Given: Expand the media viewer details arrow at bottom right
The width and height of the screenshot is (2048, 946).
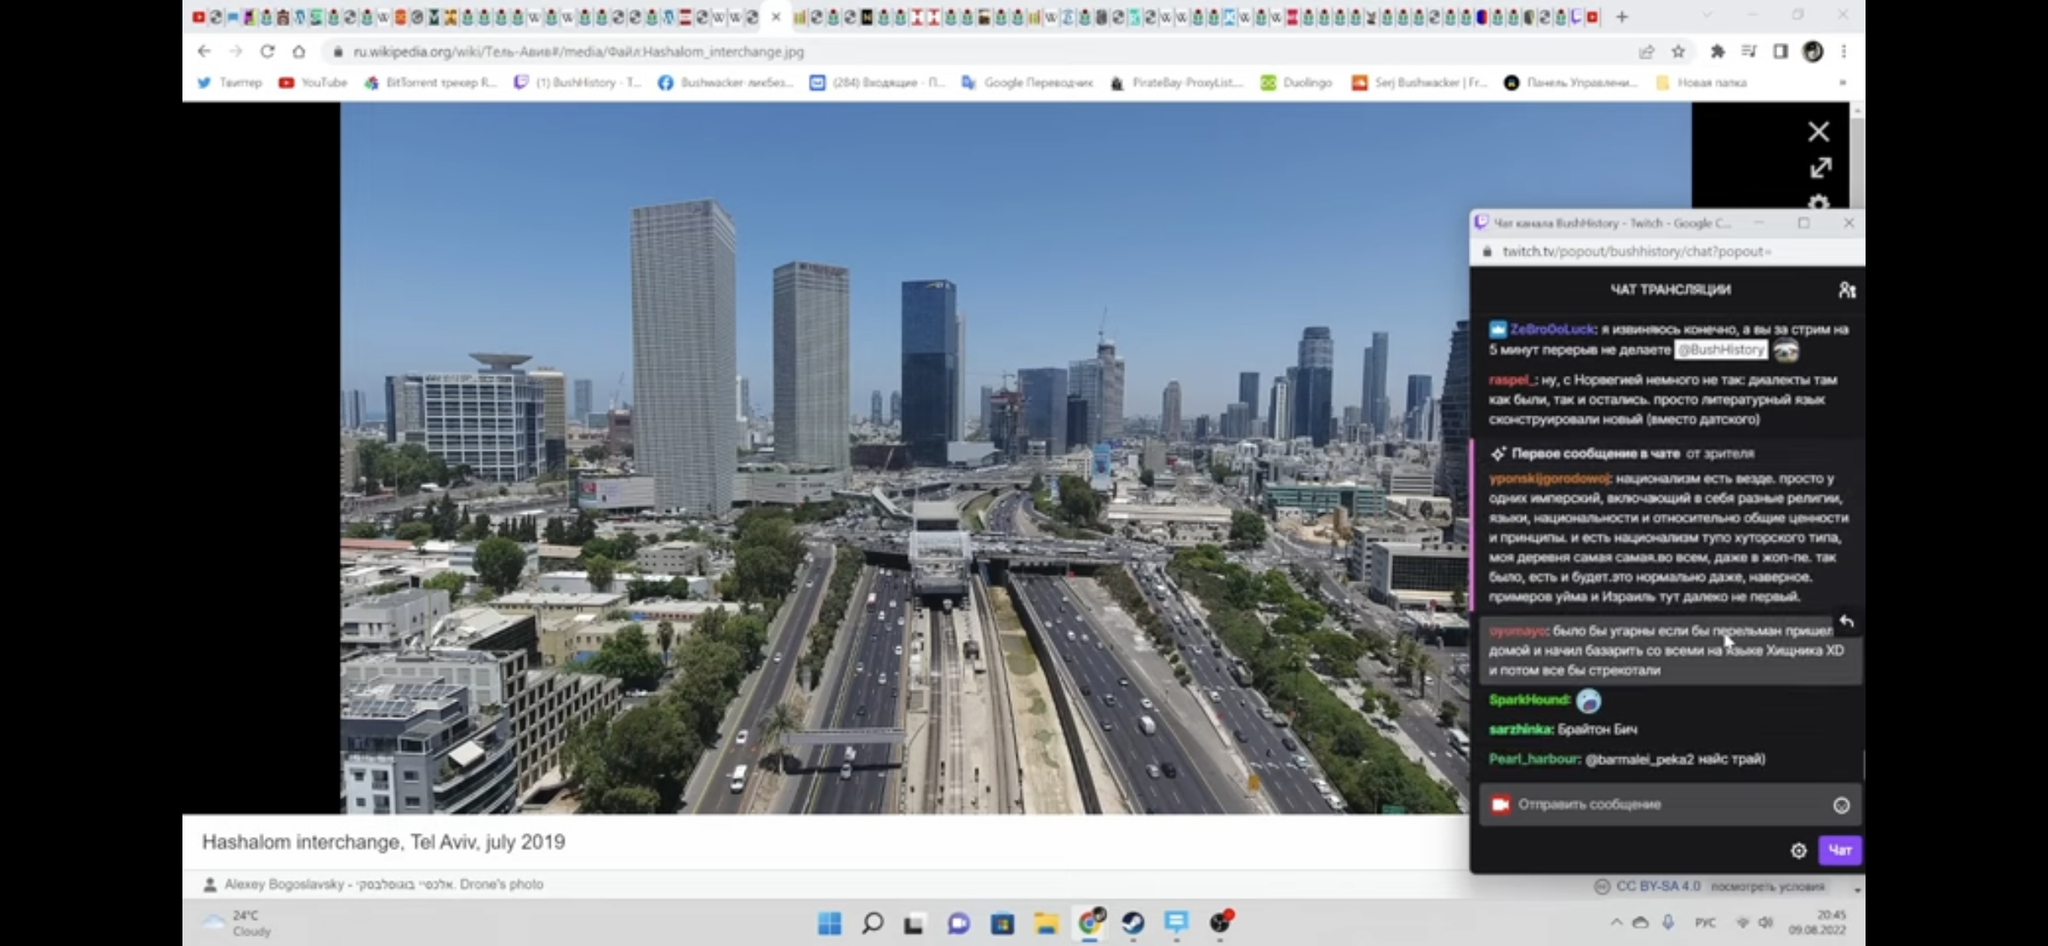Looking at the screenshot, I should [1857, 889].
